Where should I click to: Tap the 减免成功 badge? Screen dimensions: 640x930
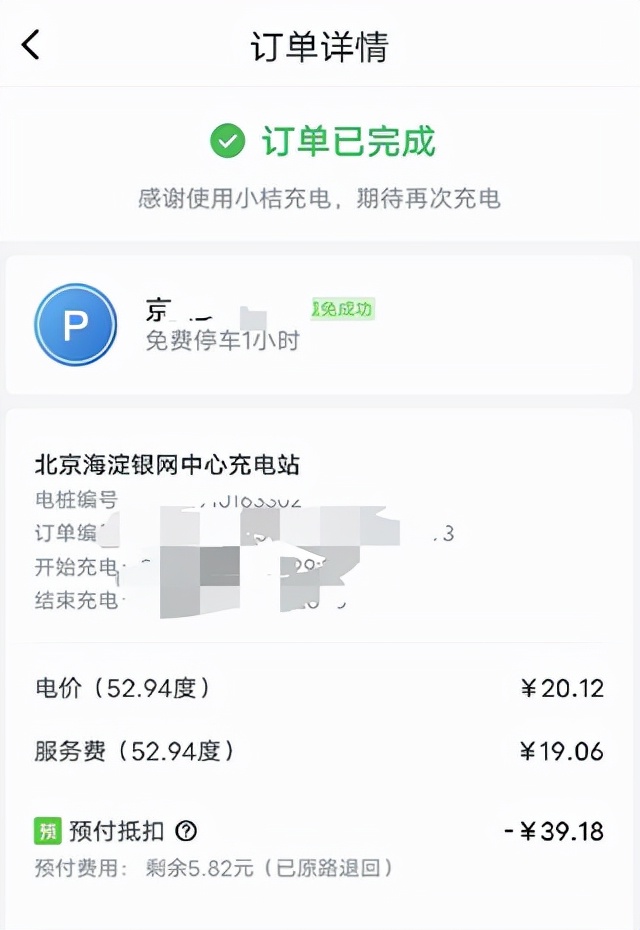(x=345, y=309)
